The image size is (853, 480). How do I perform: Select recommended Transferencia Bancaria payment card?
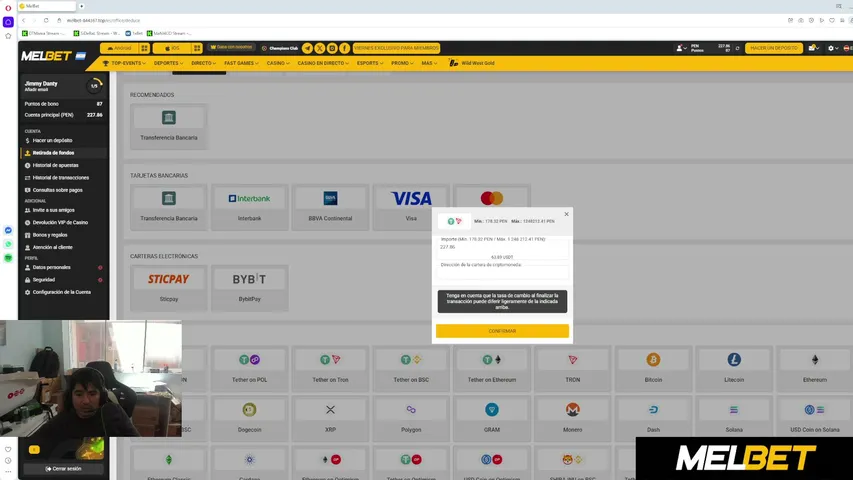169,126
